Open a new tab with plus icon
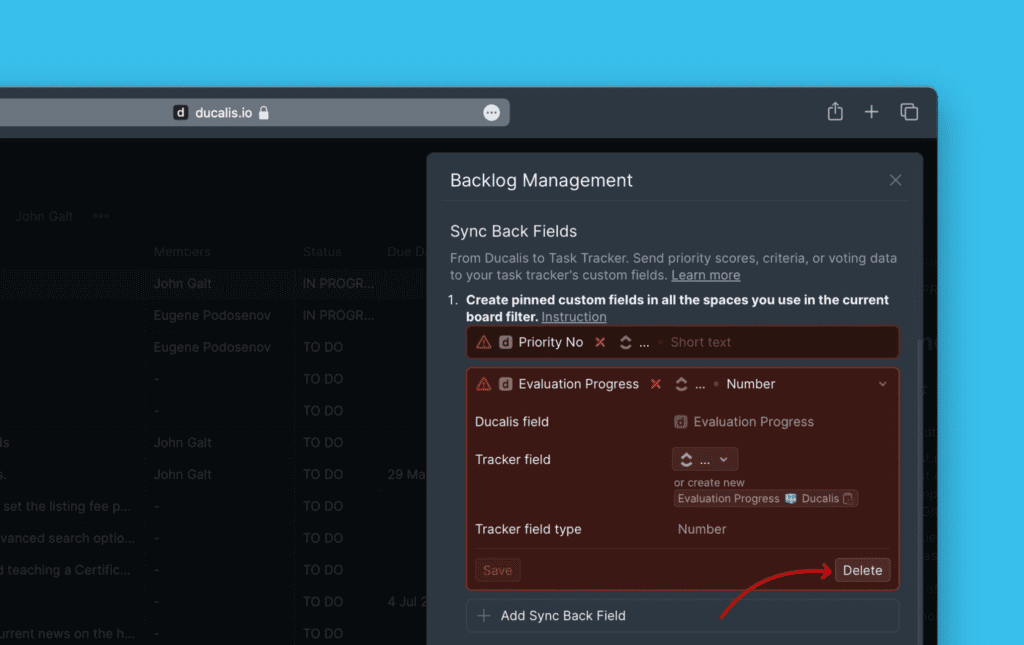Image resolution: width=1024 pixels, height=645 pixels. pyautogui.click(x=871, y=112)
